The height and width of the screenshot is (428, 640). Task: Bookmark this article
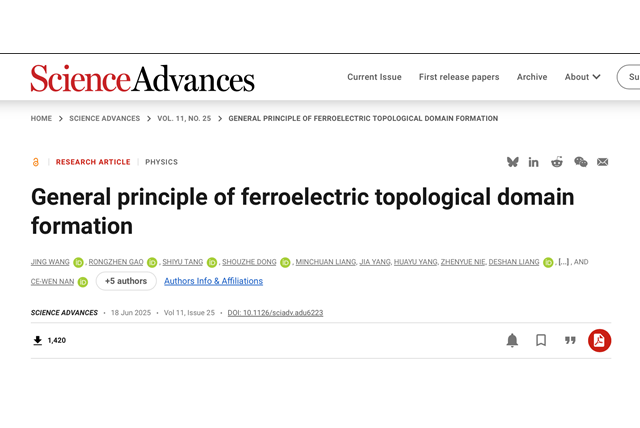541,340
